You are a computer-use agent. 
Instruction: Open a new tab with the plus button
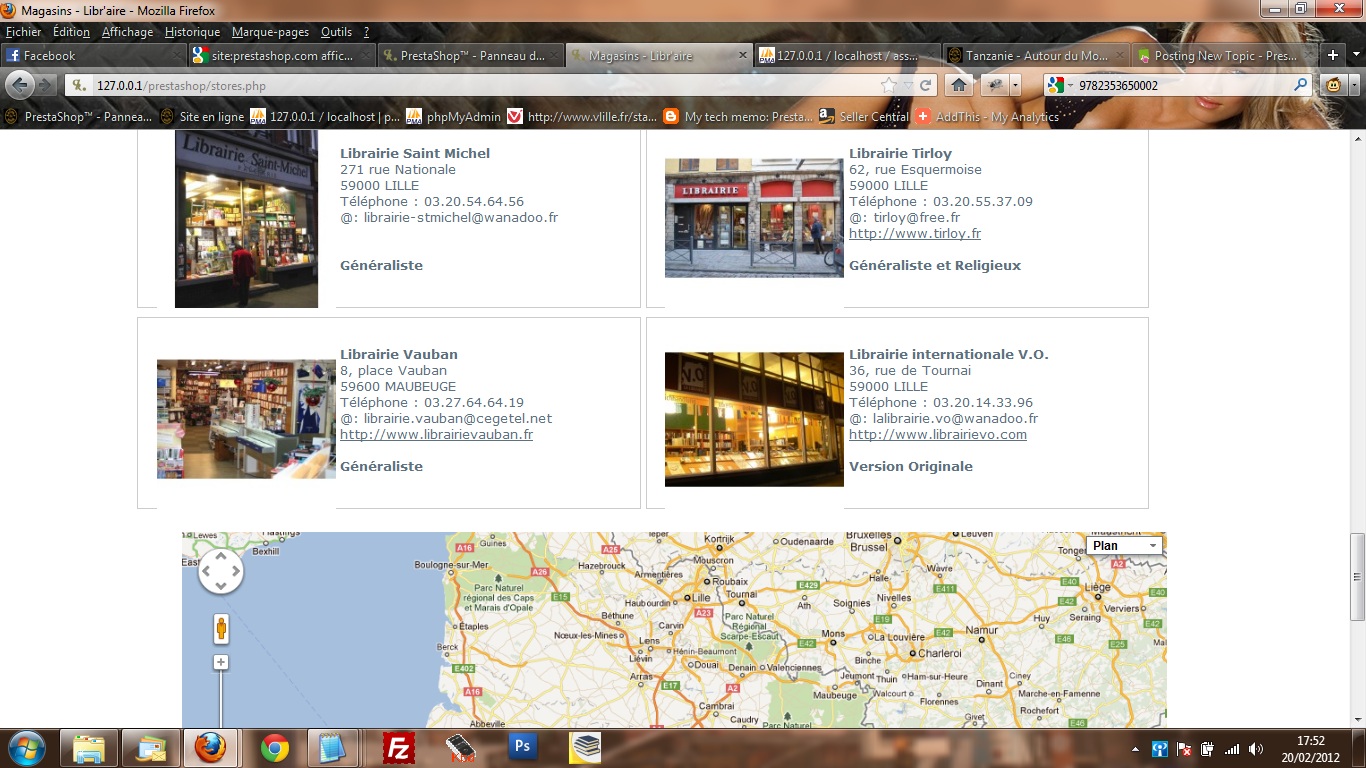coord(1333,56)
